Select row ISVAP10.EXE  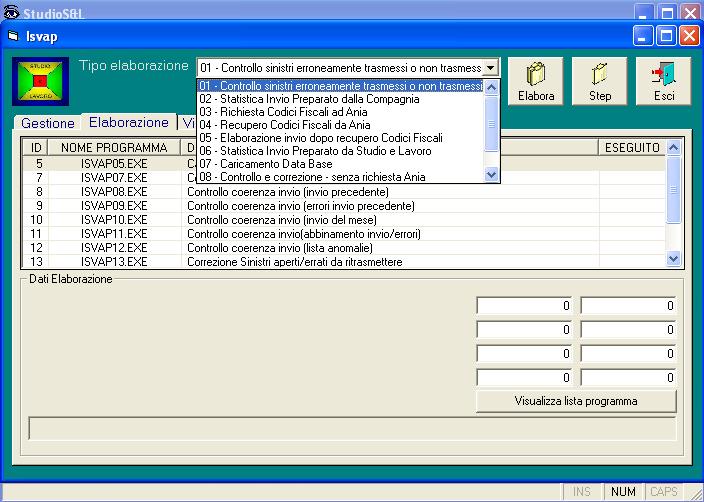343,220
